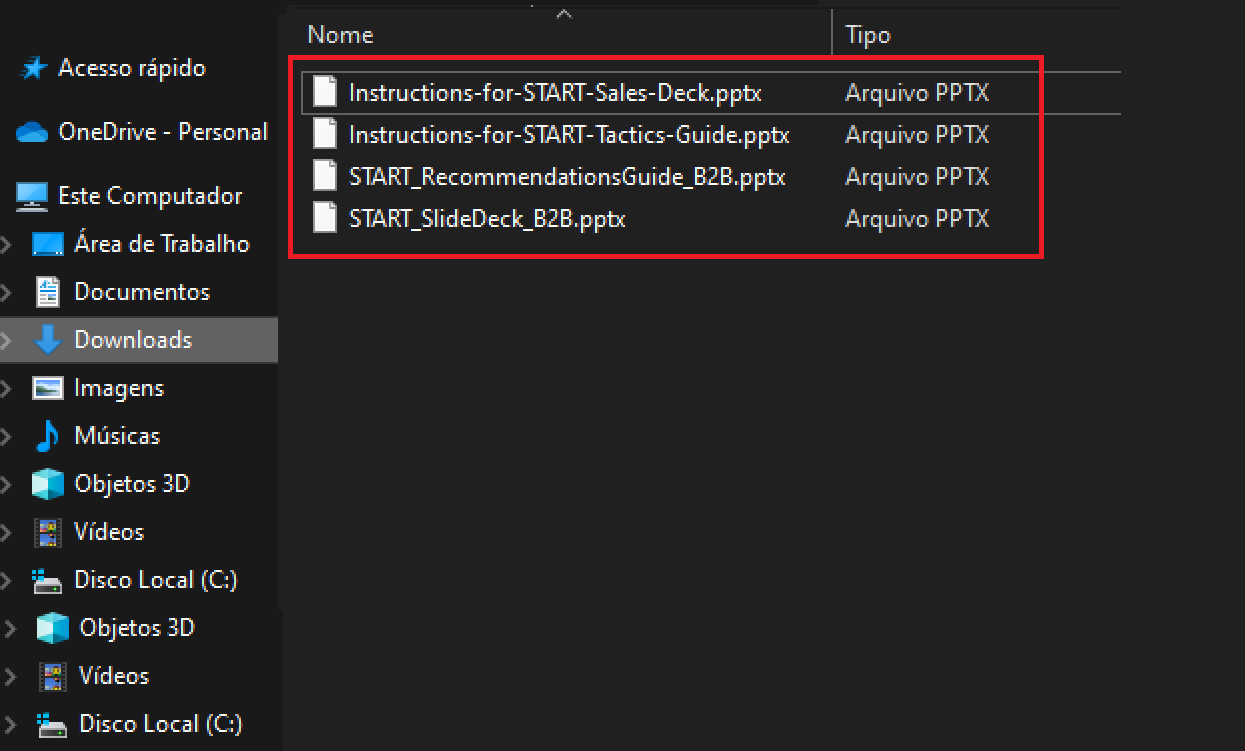Click the sort arrow above Nome
The height and width of the screenshot is (751, 1245).
564,14
